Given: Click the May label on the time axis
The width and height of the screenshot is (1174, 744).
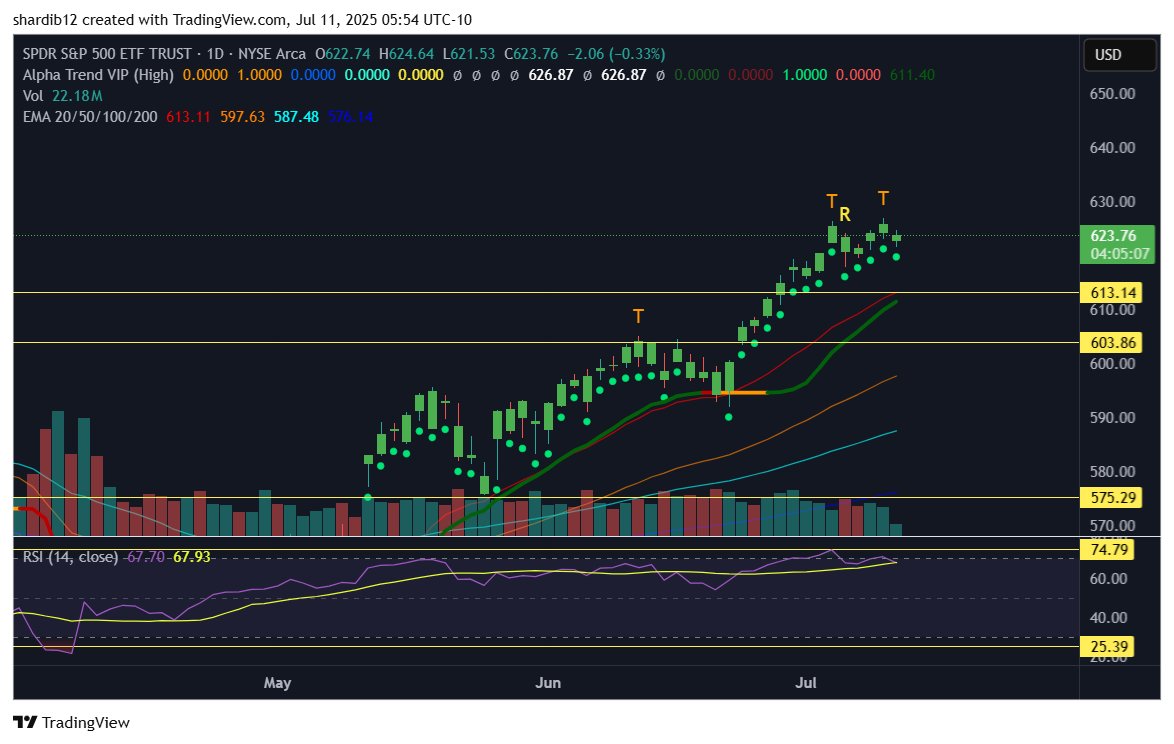Looking at the screenshot, I should pyautogui.click(x=278, y=683).
